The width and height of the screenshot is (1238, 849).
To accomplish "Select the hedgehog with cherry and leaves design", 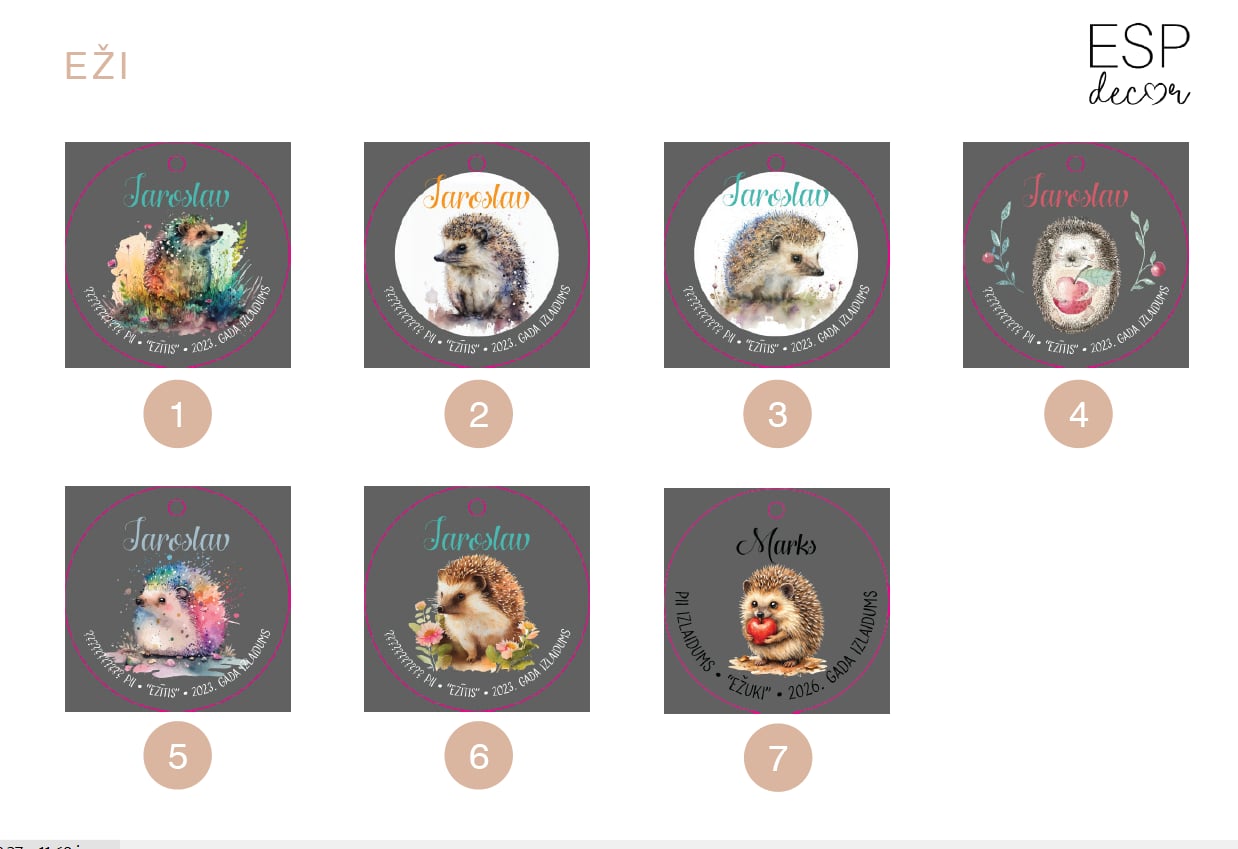I will click(1076, 255).
